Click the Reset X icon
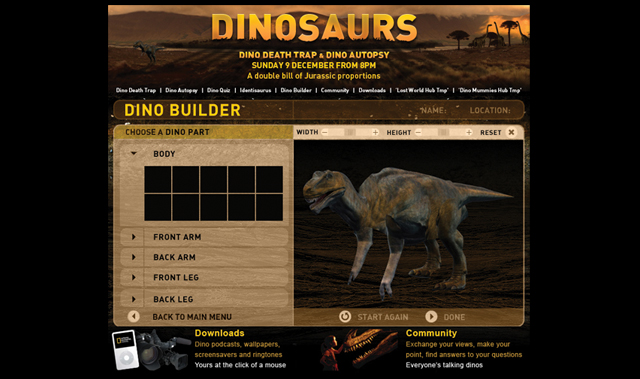 [x=511, y=132]
